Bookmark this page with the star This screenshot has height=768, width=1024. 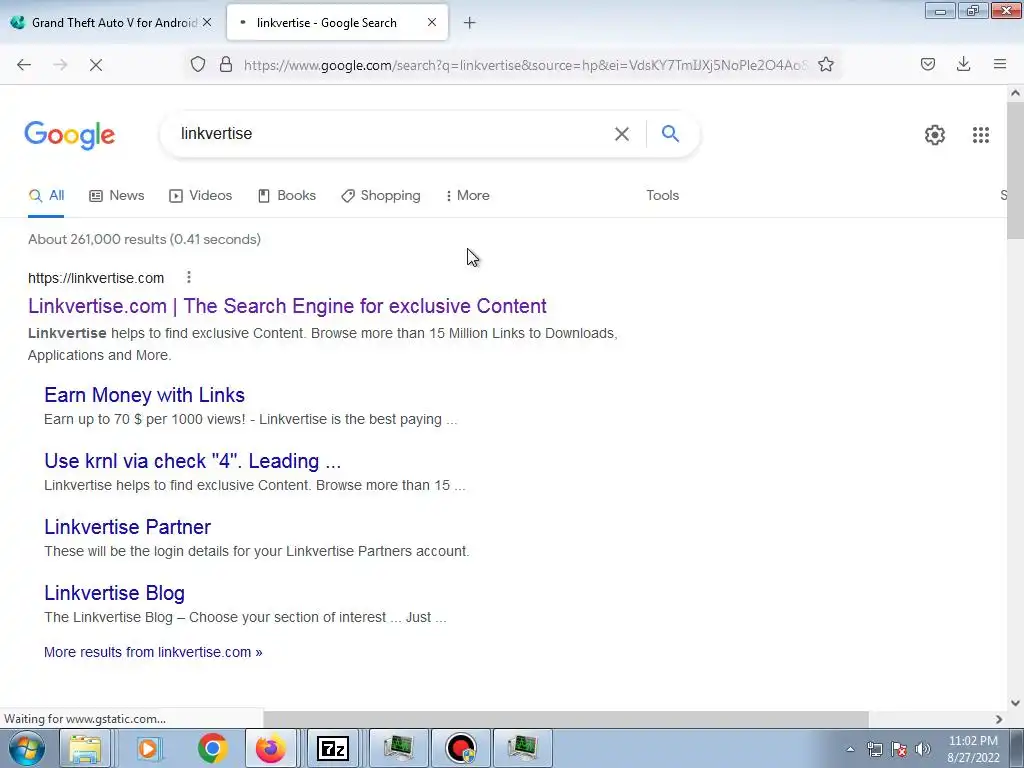[x=825, y=64]
